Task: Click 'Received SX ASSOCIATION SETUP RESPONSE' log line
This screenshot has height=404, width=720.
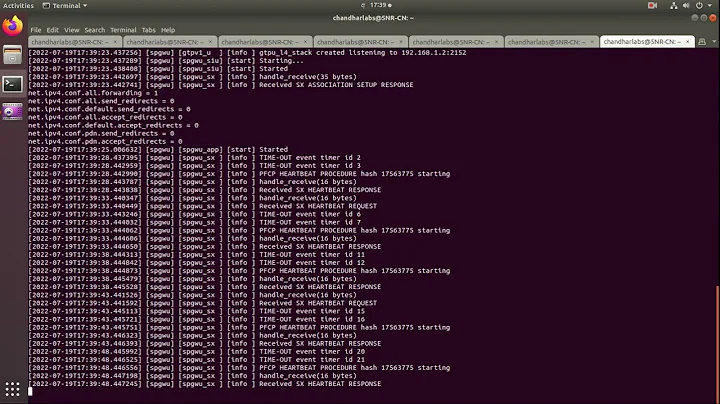Action: (220, 85)
